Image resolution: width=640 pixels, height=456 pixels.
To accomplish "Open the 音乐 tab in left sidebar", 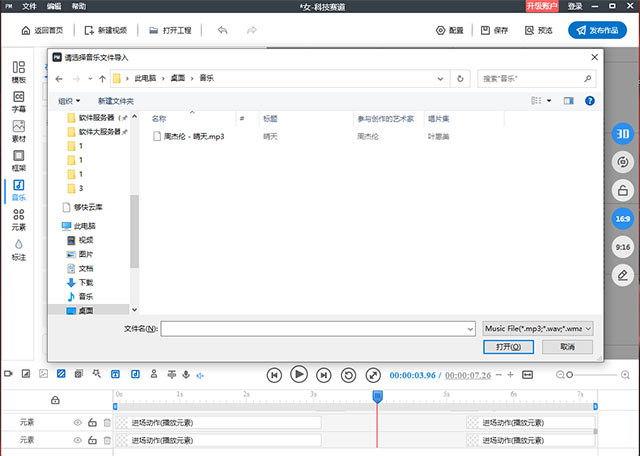I will [18, 190].
